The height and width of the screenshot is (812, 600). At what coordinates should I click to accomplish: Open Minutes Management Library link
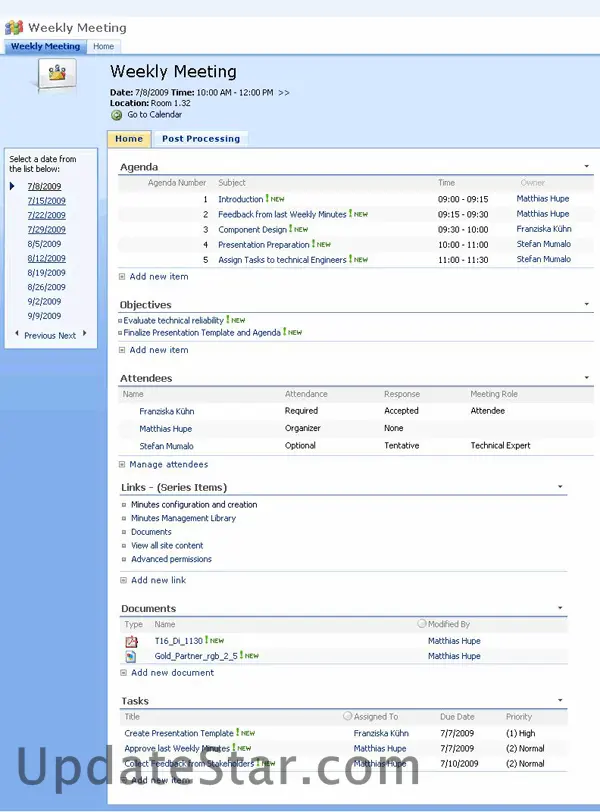pos(183,518)
